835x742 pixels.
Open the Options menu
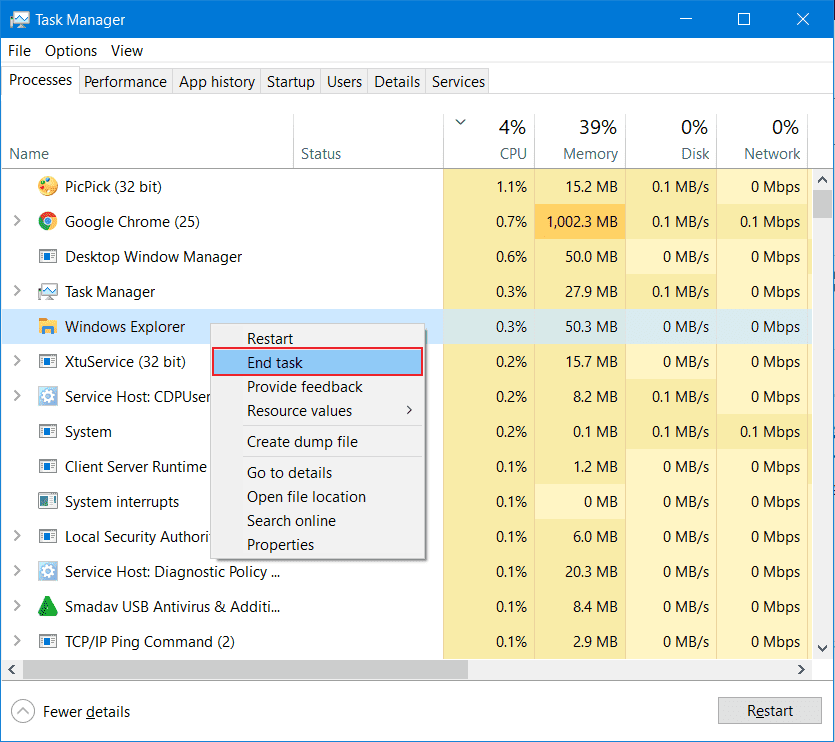tap(71, 51)
